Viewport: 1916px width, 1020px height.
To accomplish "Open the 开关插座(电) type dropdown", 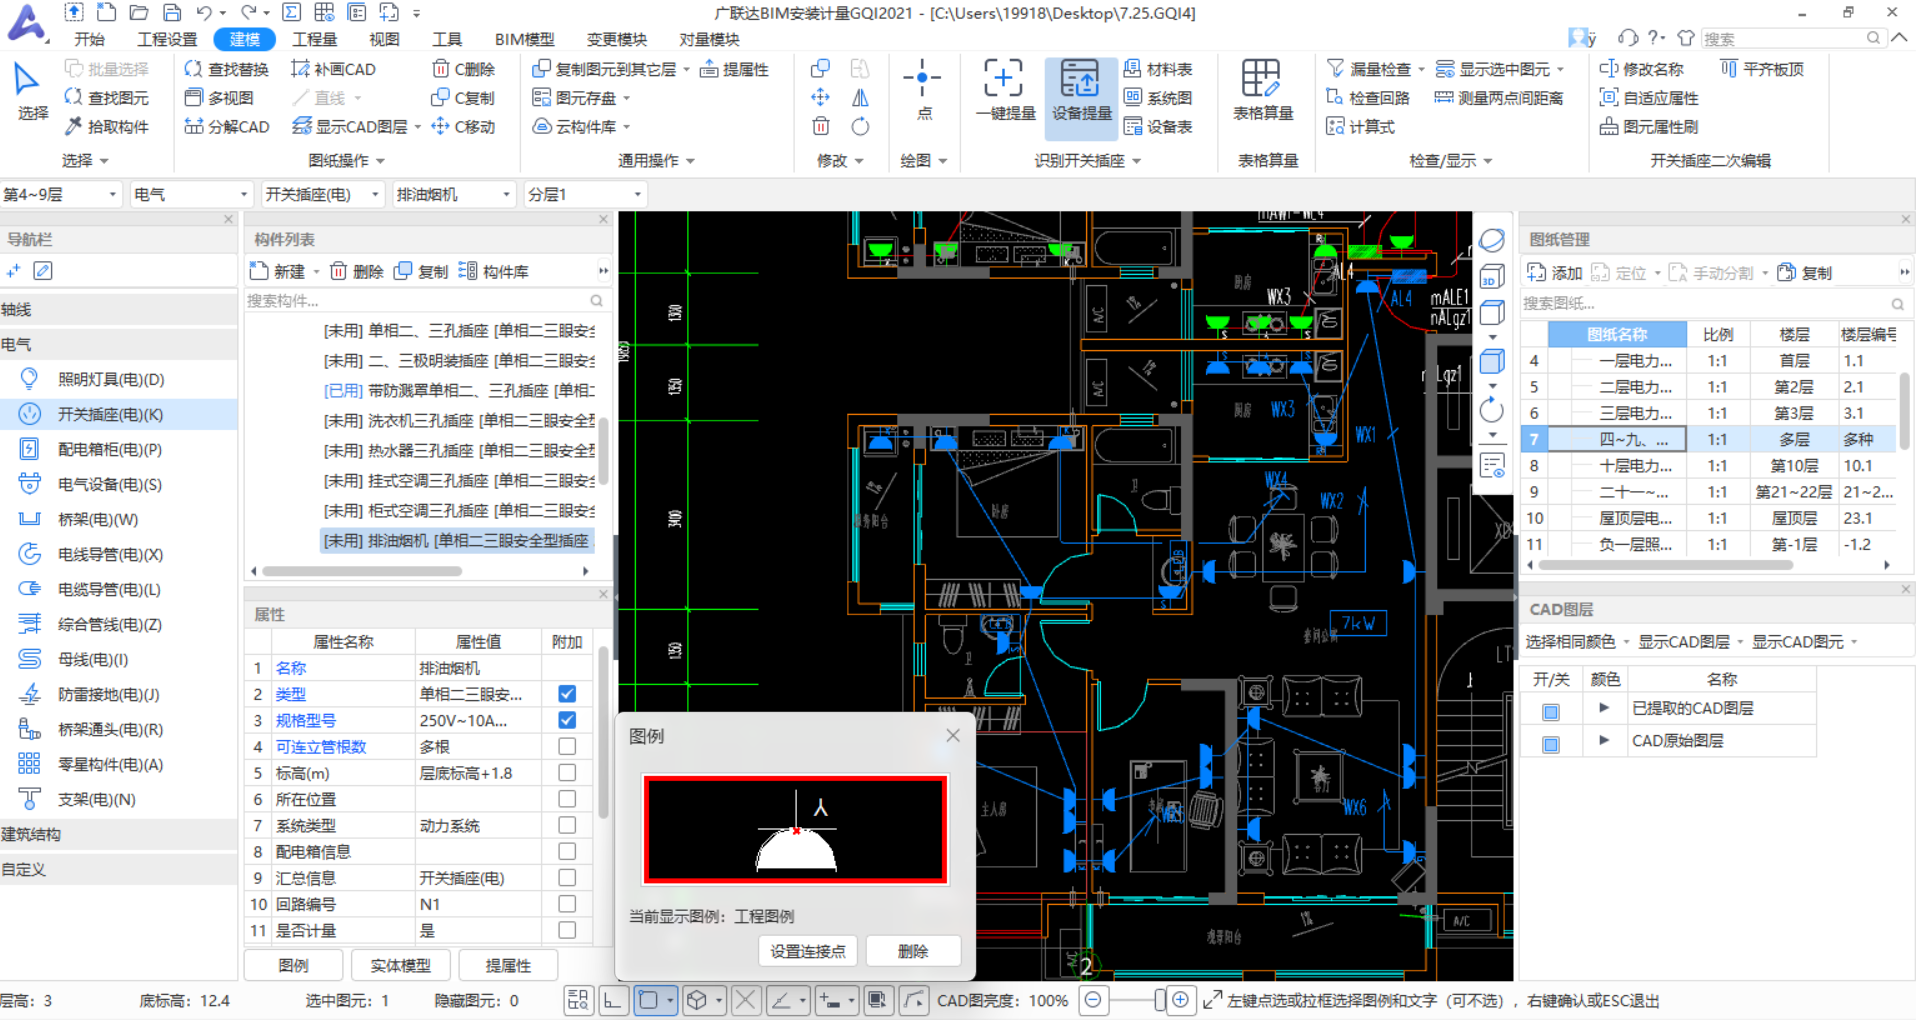I will (x=322, y=194).
